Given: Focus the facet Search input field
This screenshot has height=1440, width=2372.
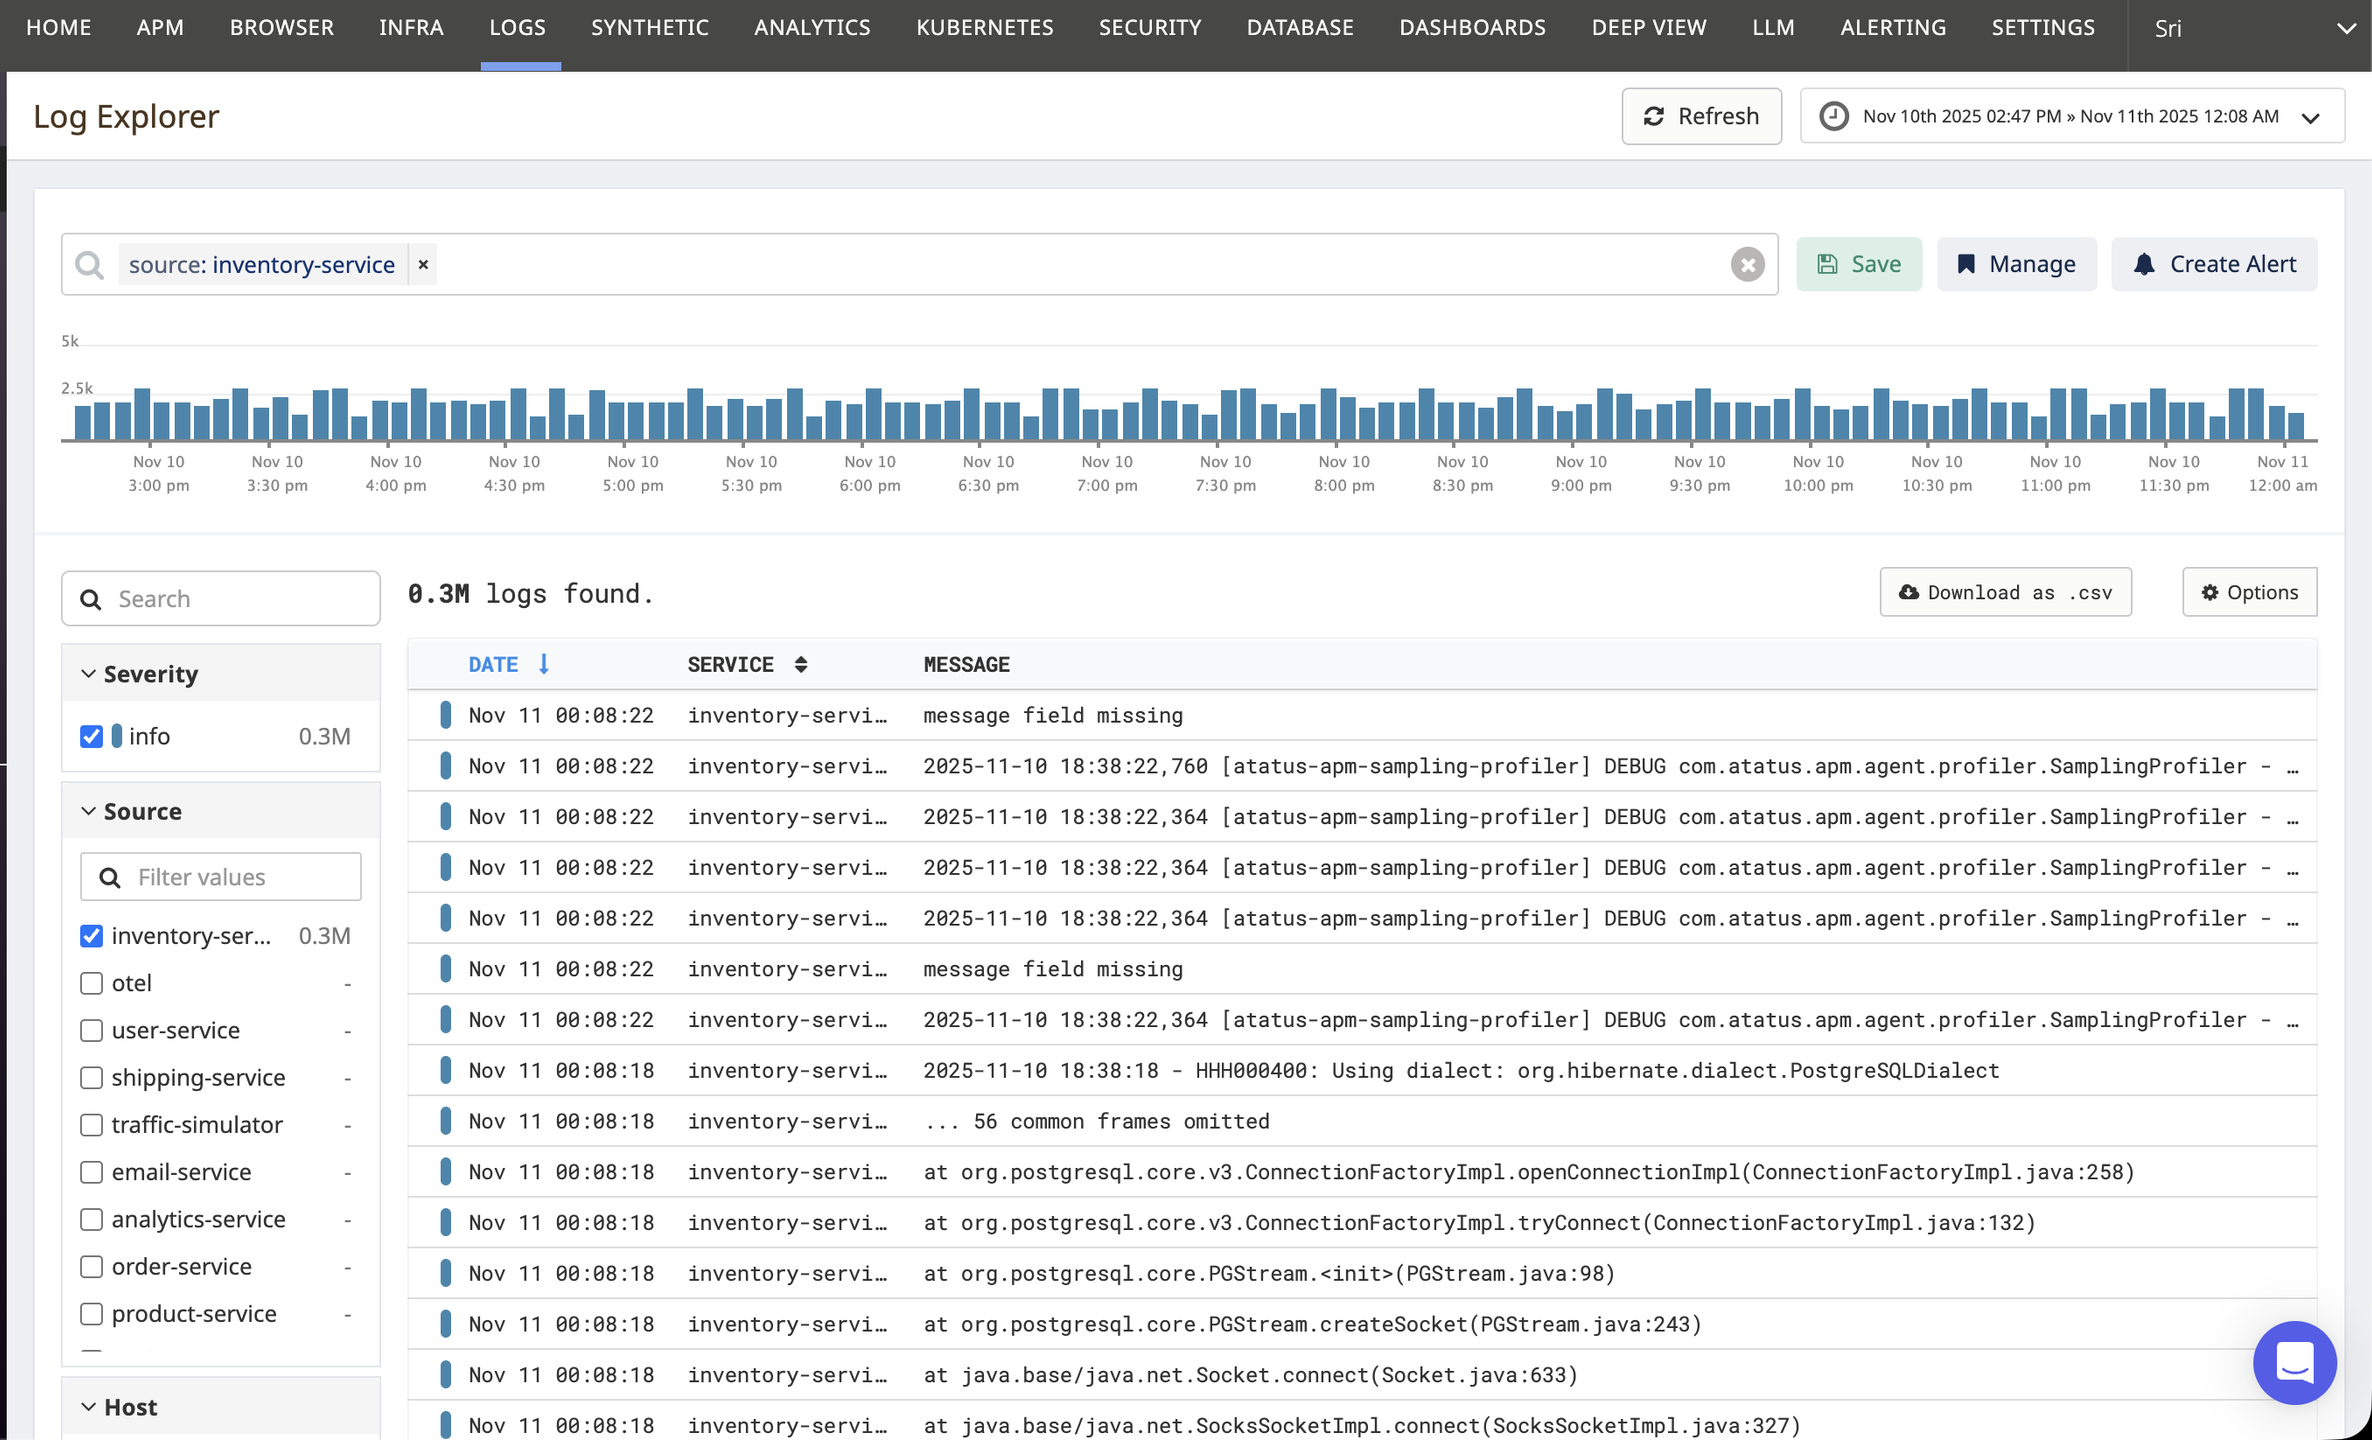Looking at the screenshot, I should click(x=221, y=599).
